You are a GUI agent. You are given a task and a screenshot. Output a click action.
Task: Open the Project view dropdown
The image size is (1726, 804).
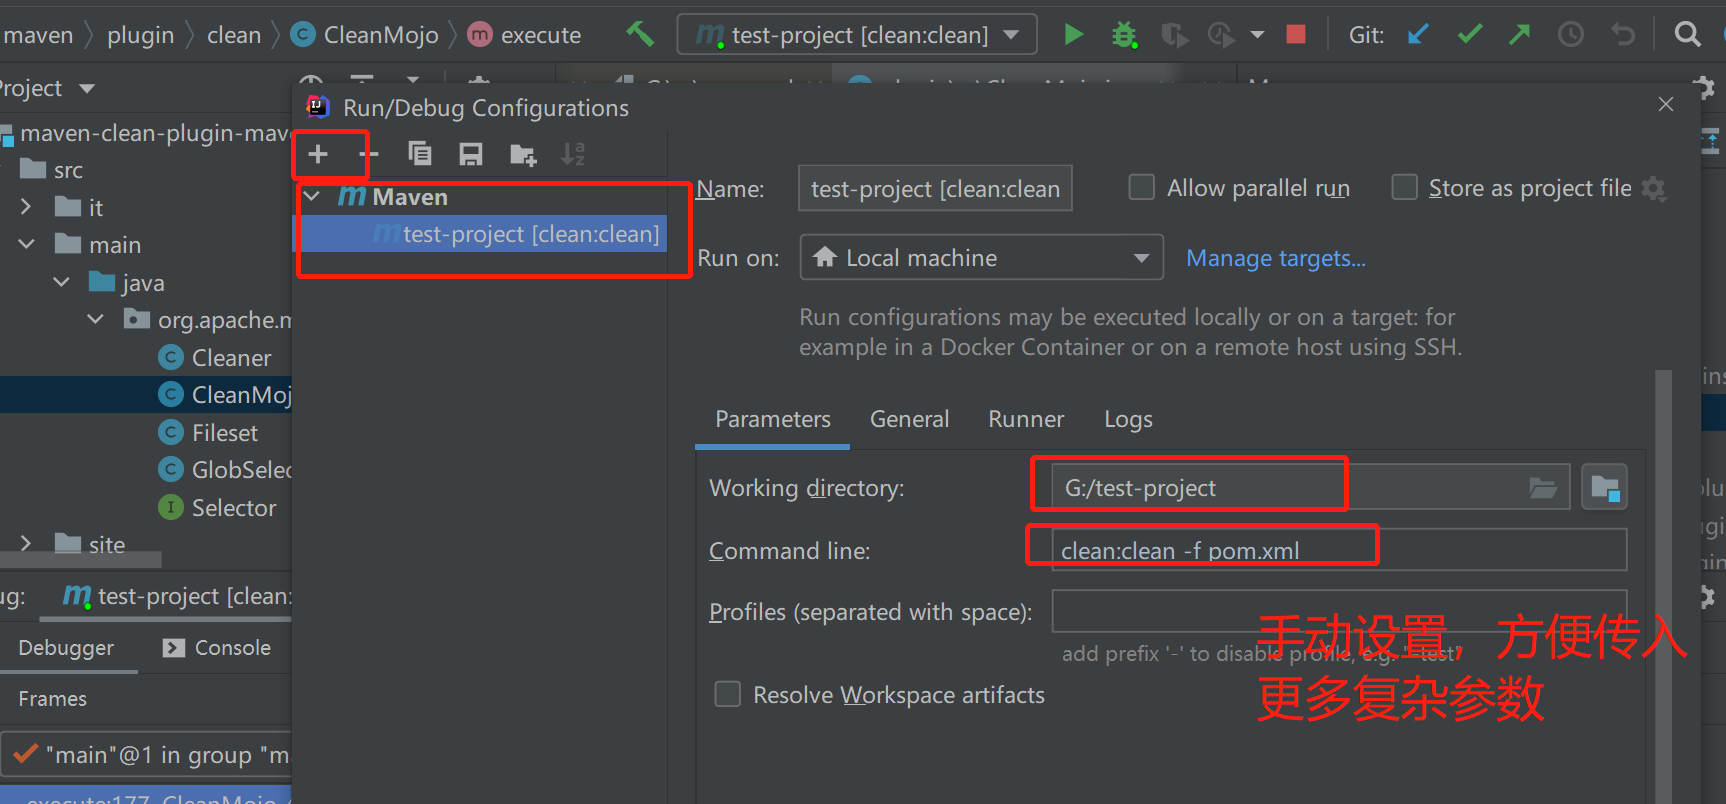pyautogui.click(x=87, y=89)
